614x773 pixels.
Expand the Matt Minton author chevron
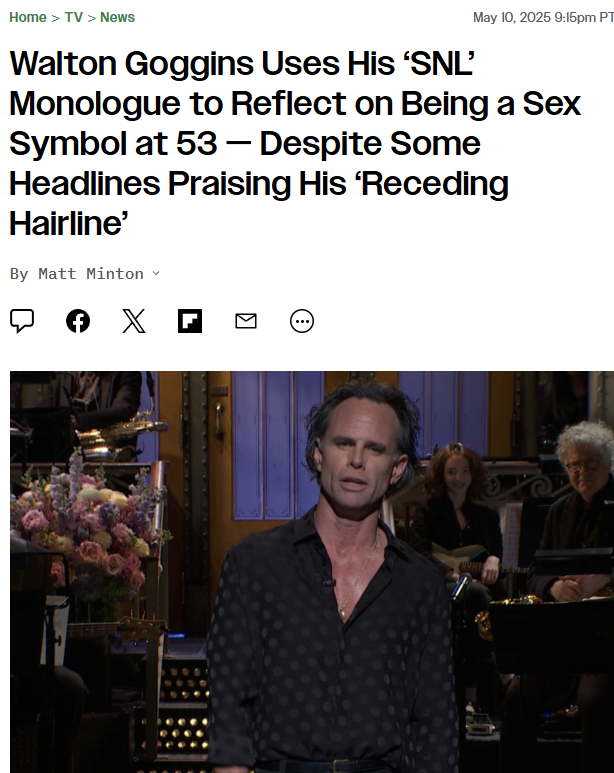(156, 273)
